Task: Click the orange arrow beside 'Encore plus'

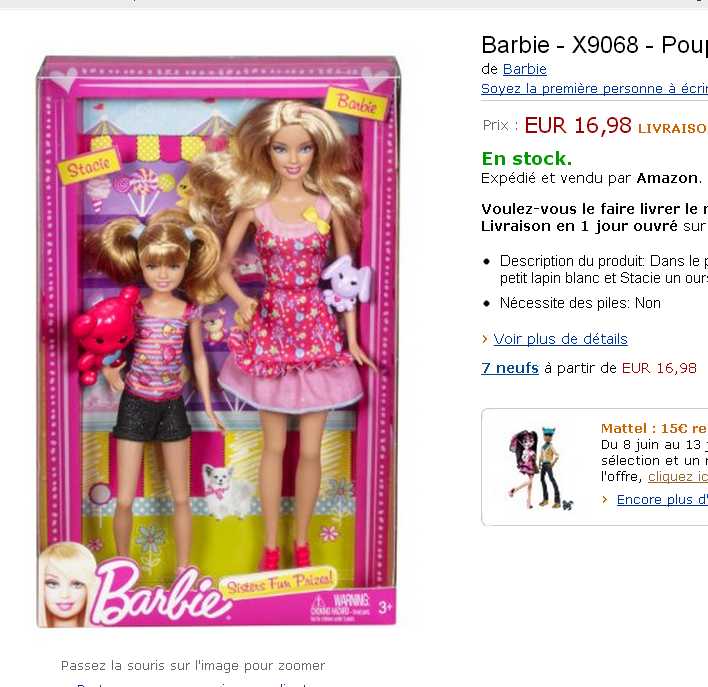Action: [605, 500]
